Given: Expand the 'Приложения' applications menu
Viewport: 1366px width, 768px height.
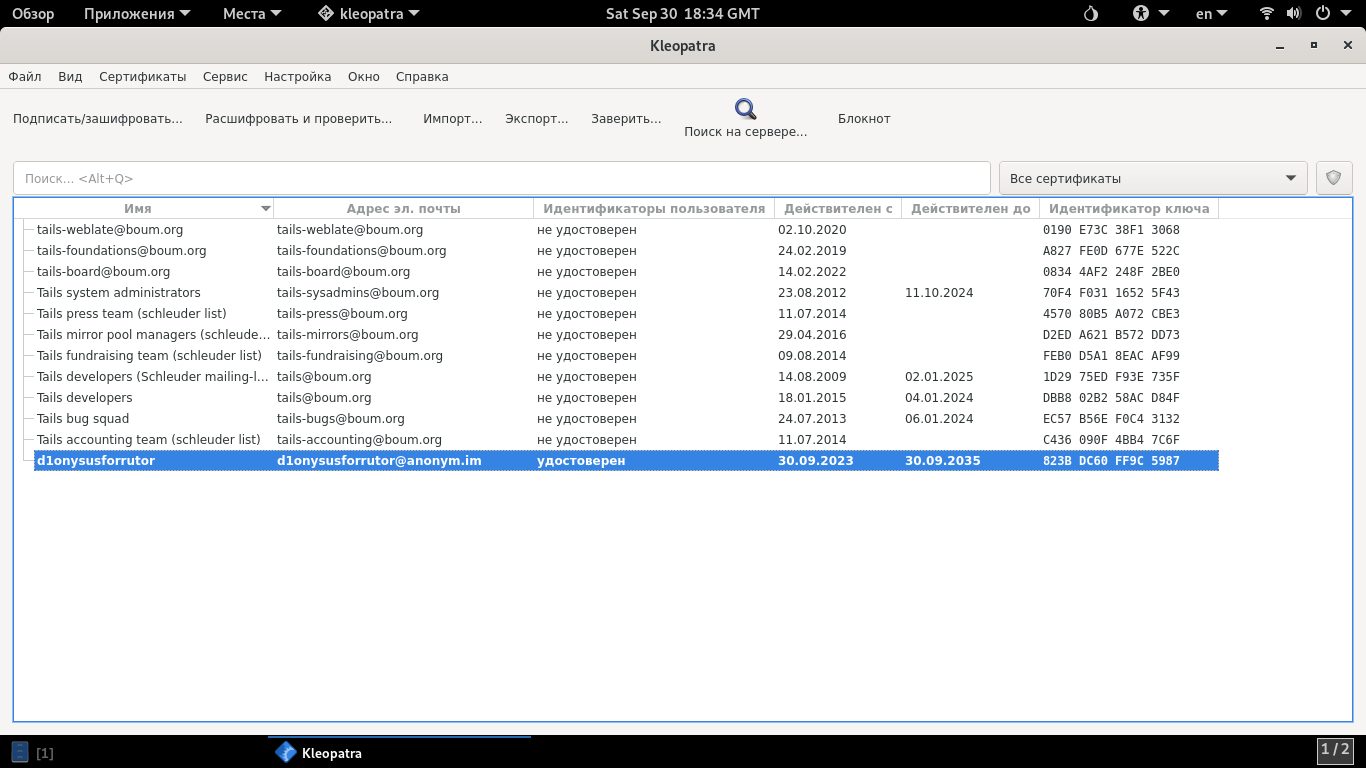Looking at the screenshot, I should (129, 14).
